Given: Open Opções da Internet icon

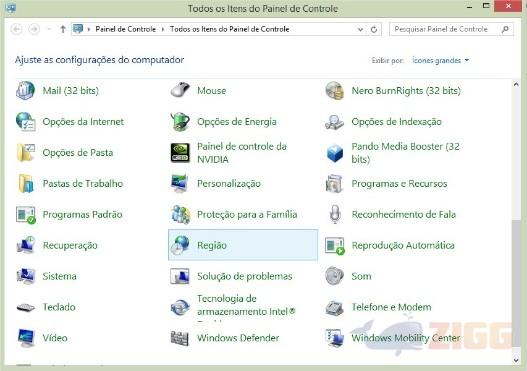Looking at the screenshot, I should [x=26, y=121].
